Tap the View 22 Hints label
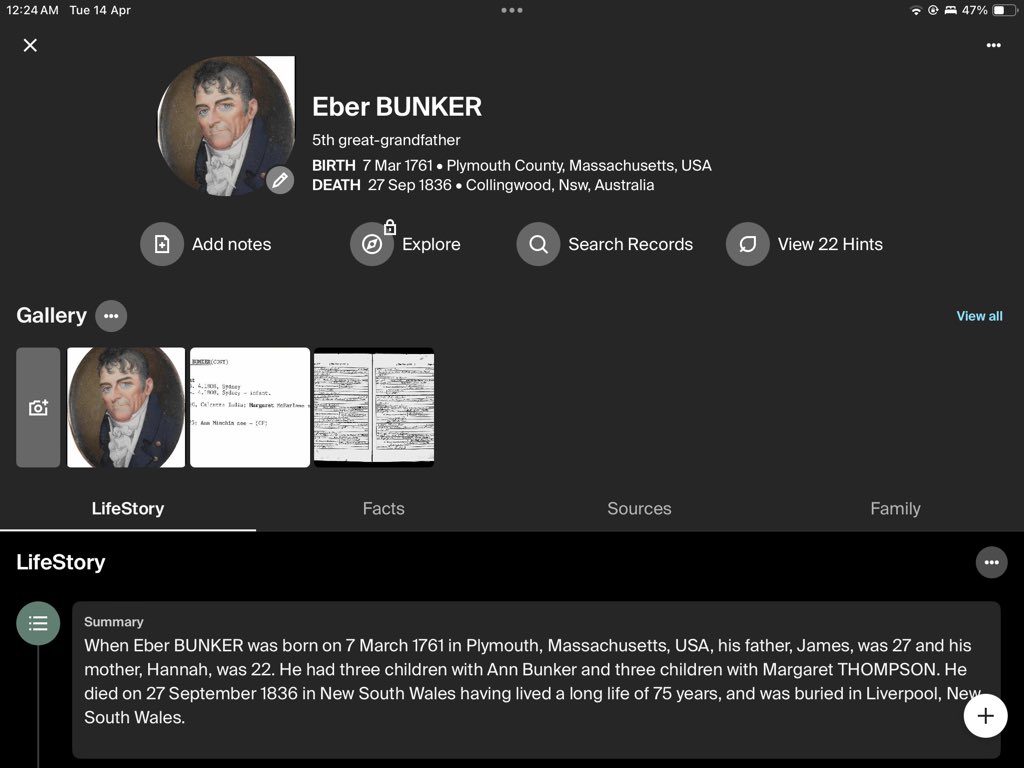 pos(830,244)
